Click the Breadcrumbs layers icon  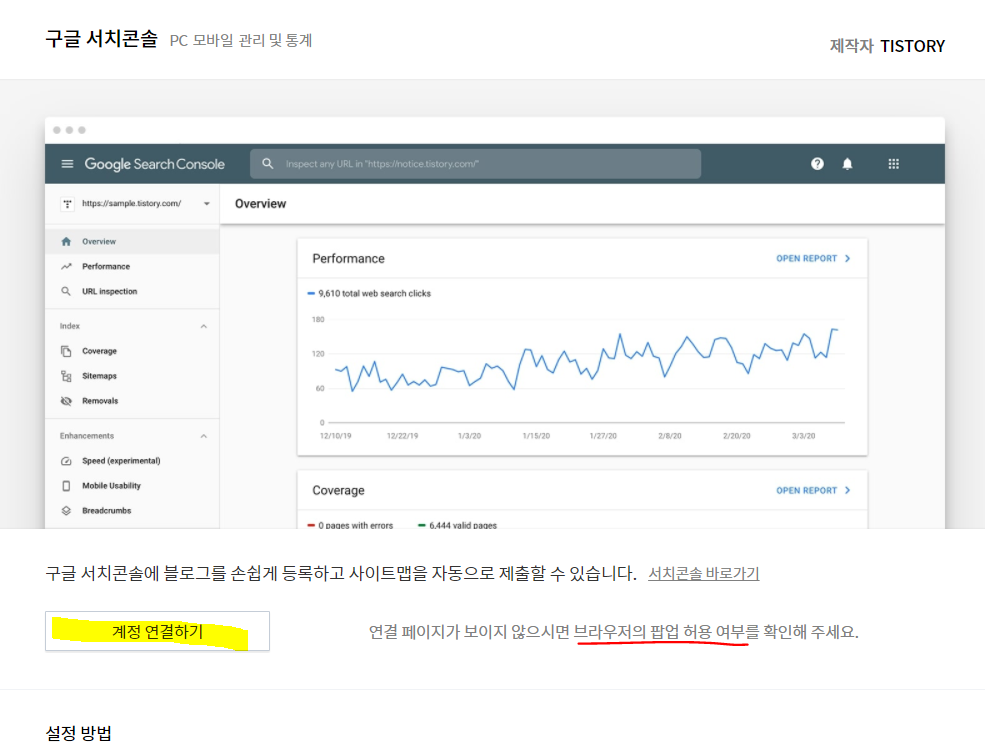coord(66,511)
